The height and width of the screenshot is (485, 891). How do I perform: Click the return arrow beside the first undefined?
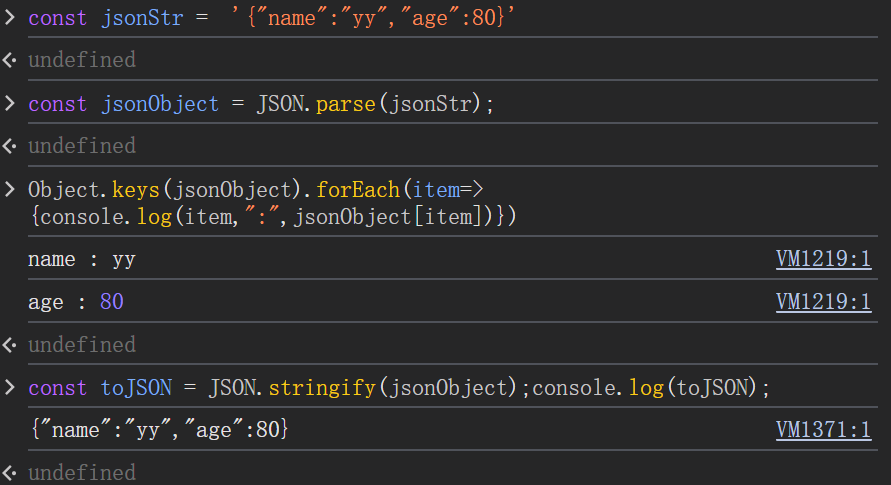[9, 60]
